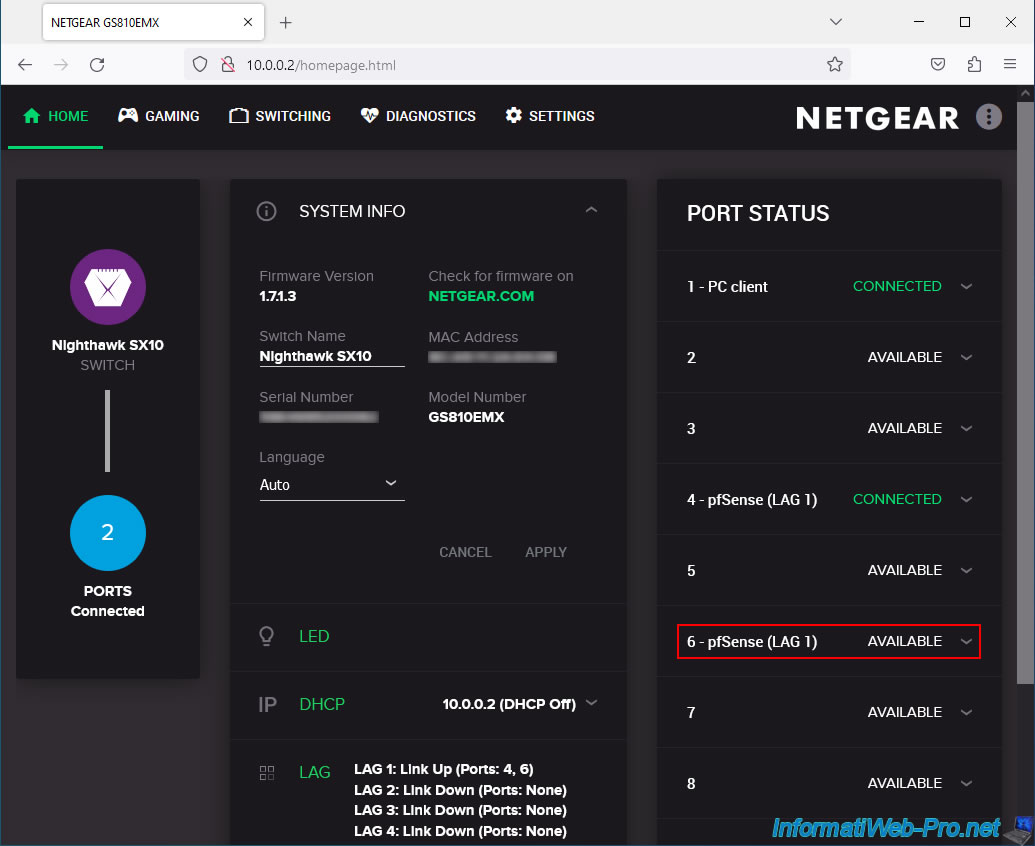Open the Language dropdown
The width and height of the screenshot is (1035, 846).
[x=332, y=484]
